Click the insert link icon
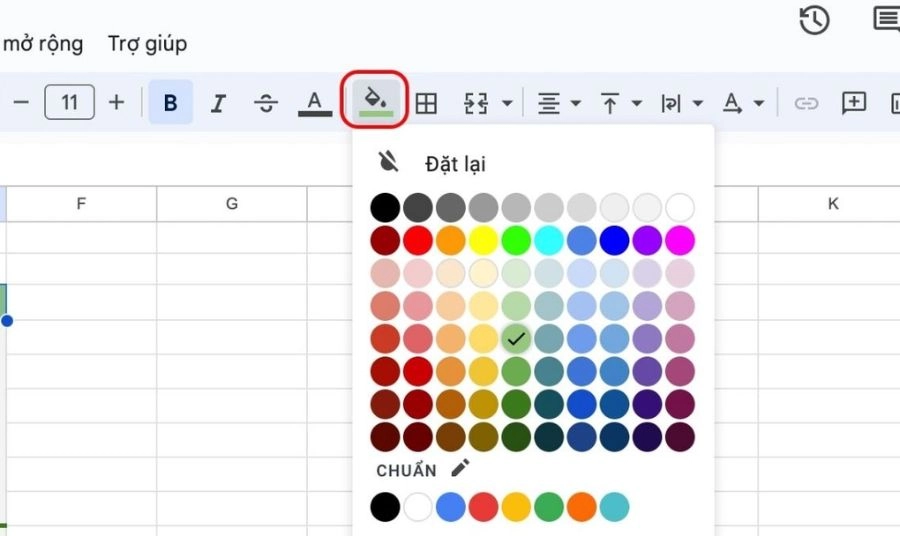The width and height of the screenshot is (900, 536). coord(806,103)
